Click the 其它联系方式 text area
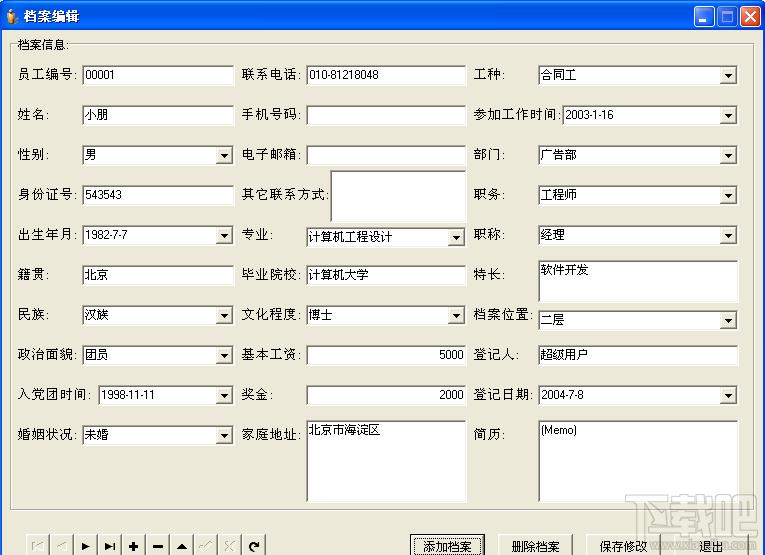Viewport: 765px width, 555px height. [x=398, y=196]
